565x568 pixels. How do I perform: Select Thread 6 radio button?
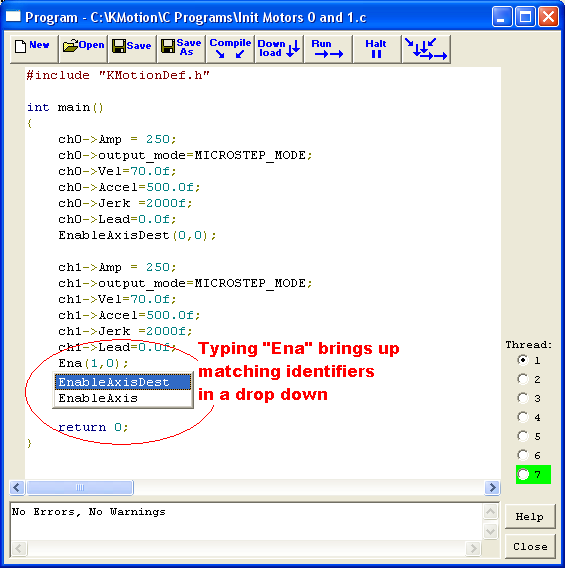click(523, 455)
